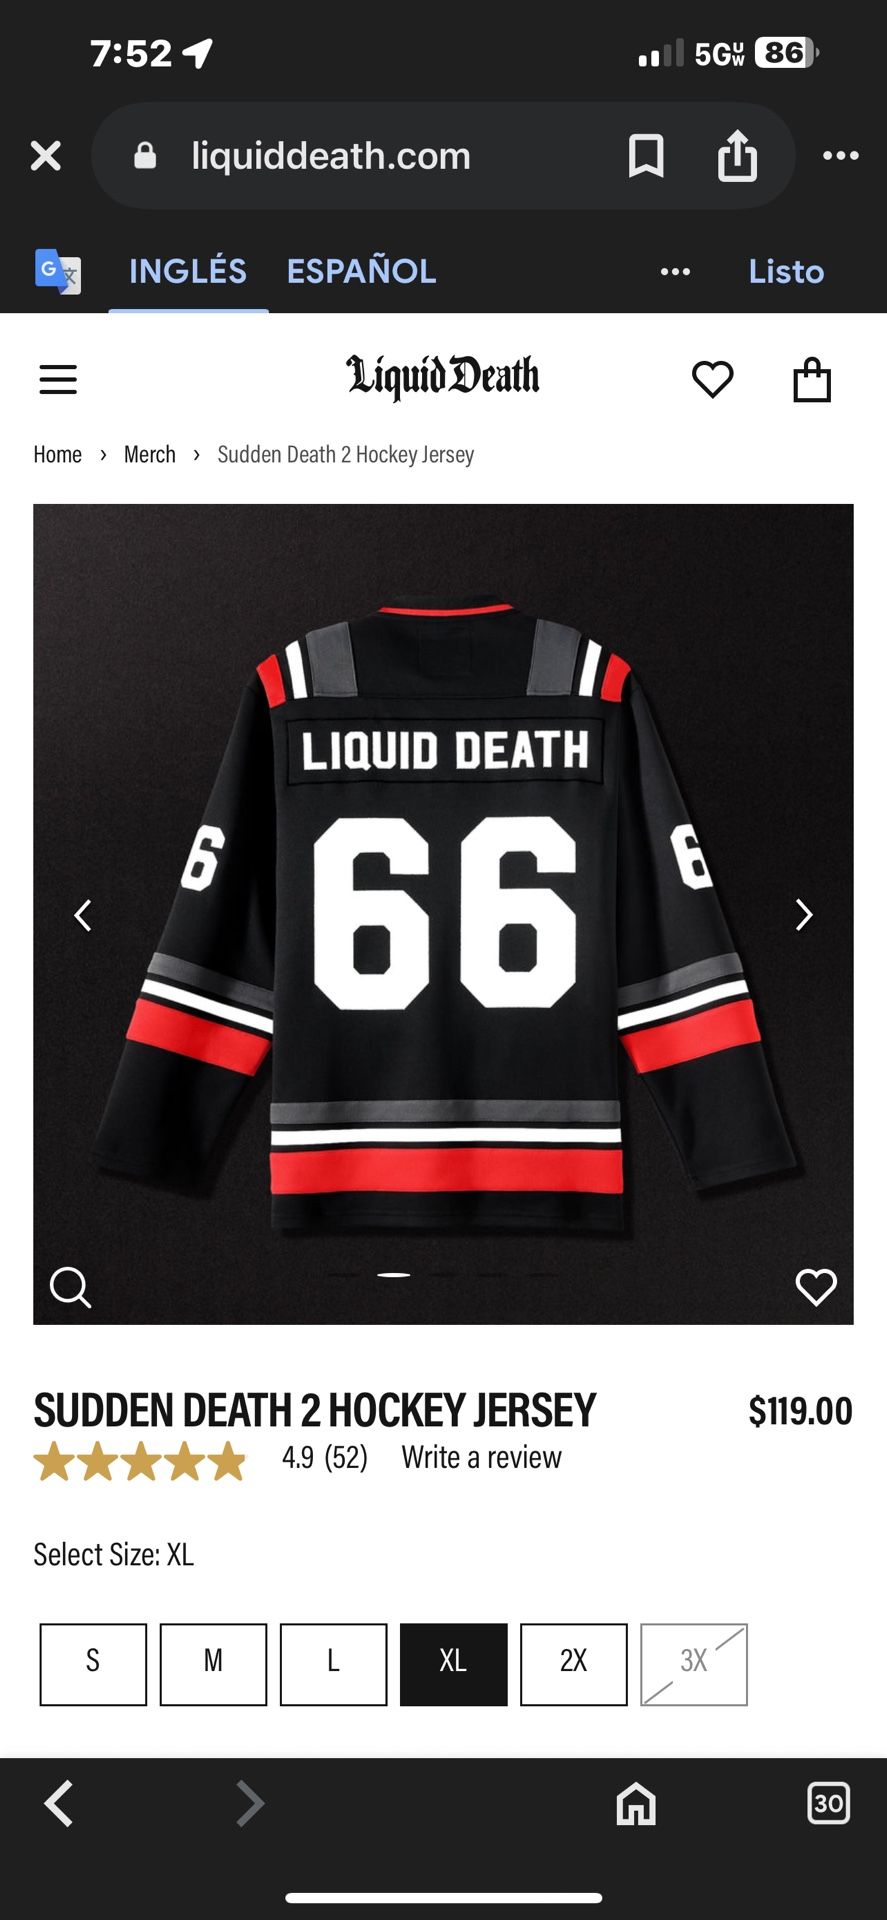Select size S

[x=93, y=1664]
